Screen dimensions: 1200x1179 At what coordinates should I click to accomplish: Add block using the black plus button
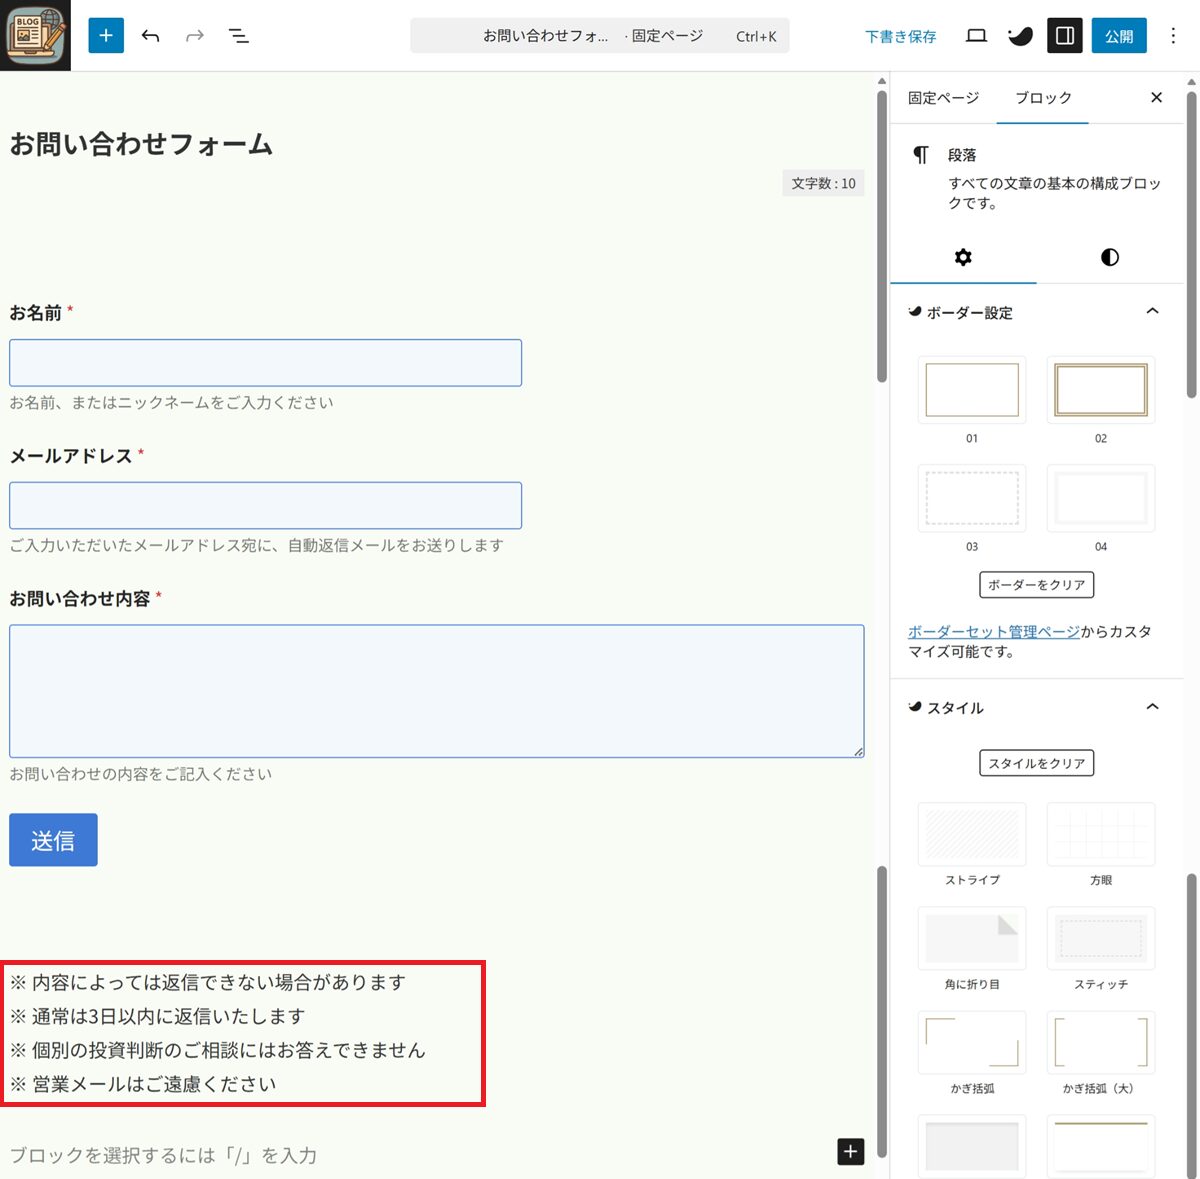pyautogui.click(x=850, y=1152)
